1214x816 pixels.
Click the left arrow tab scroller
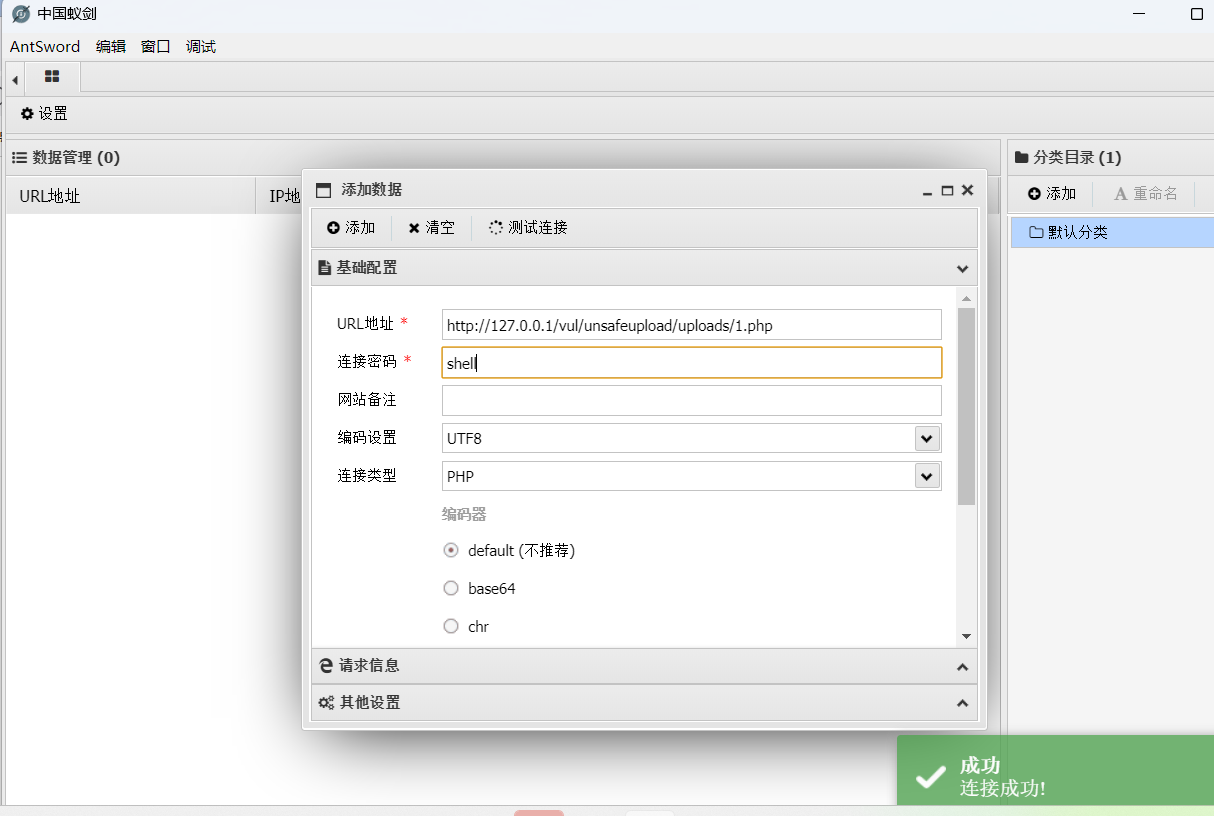[x=15, y=79]
